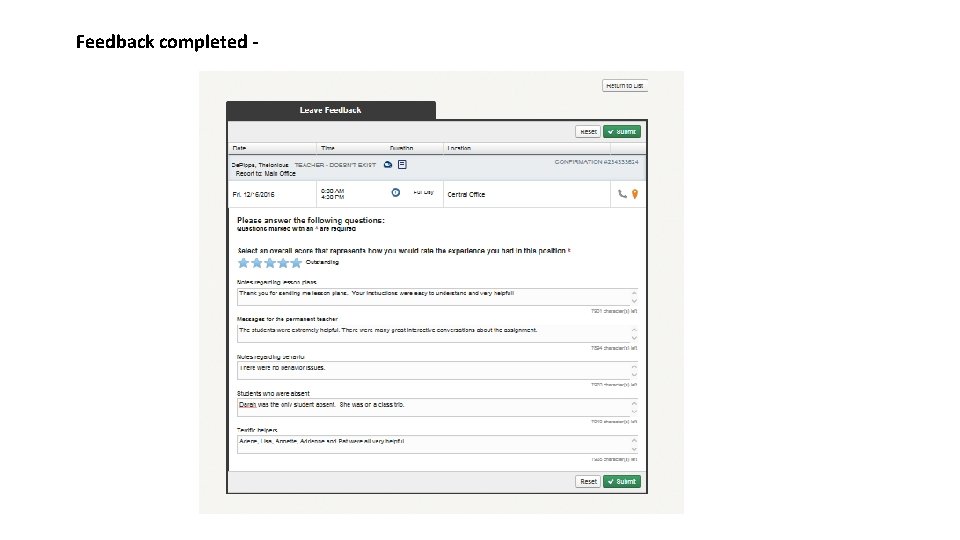Screen dimensions: 960x540
Task: Click the Date column header
Action: pyautogui.click(x=239, y=148)
